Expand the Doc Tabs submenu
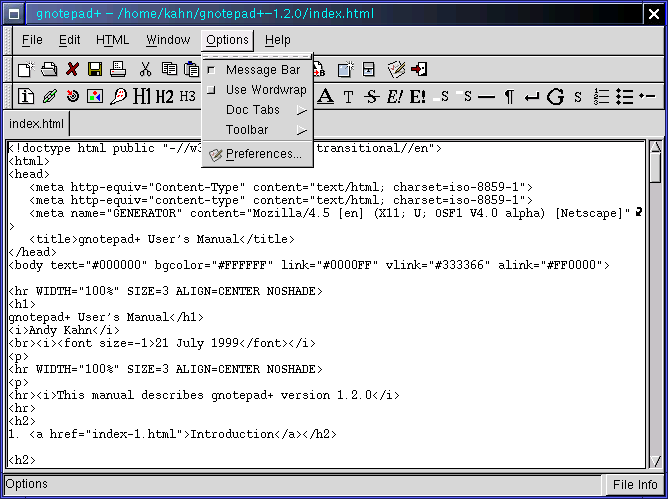 [x=257, y=110]
